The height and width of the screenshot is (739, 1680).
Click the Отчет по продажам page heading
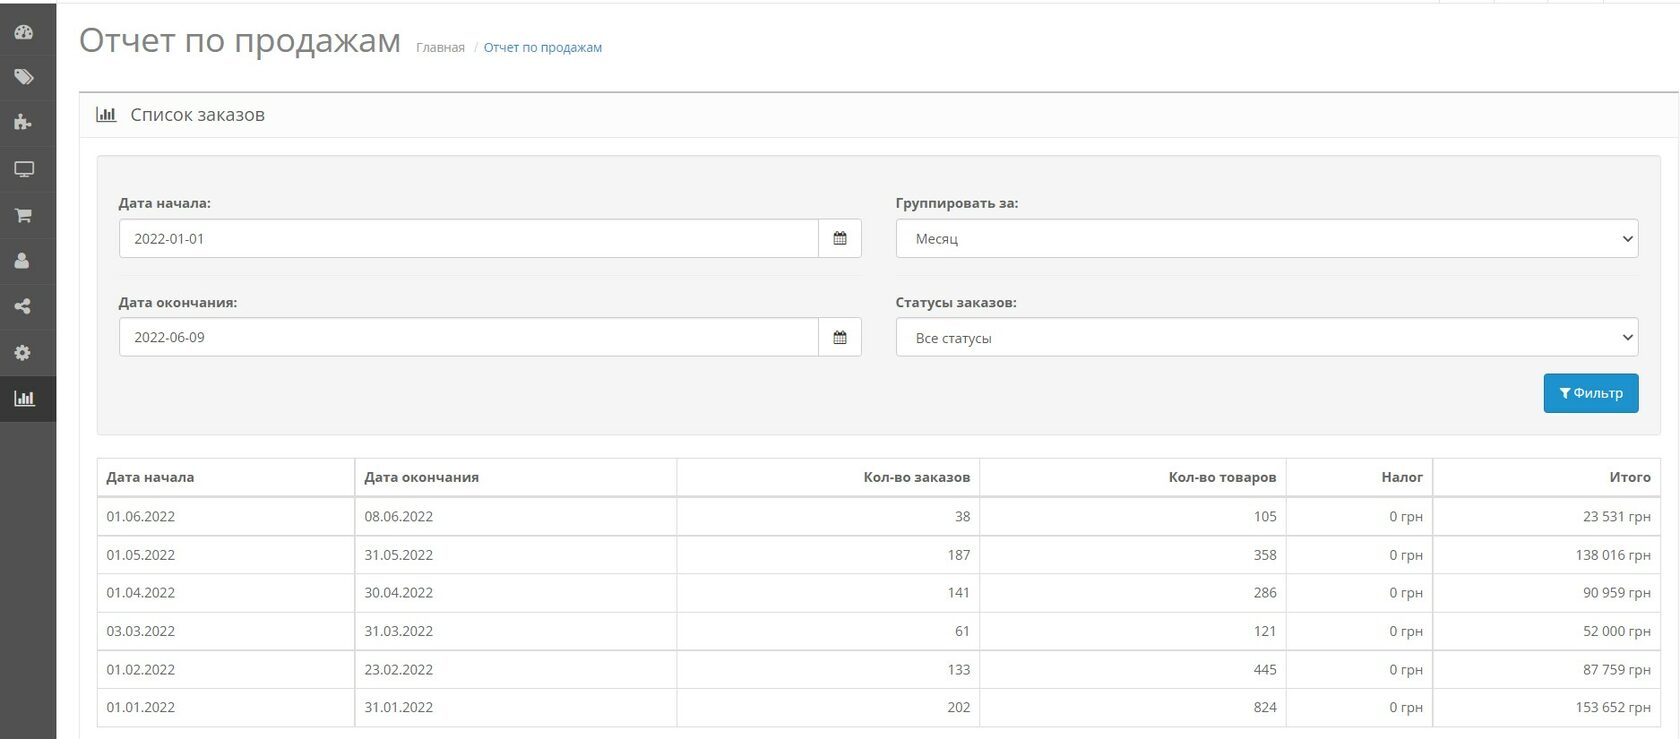click(240, 41)
